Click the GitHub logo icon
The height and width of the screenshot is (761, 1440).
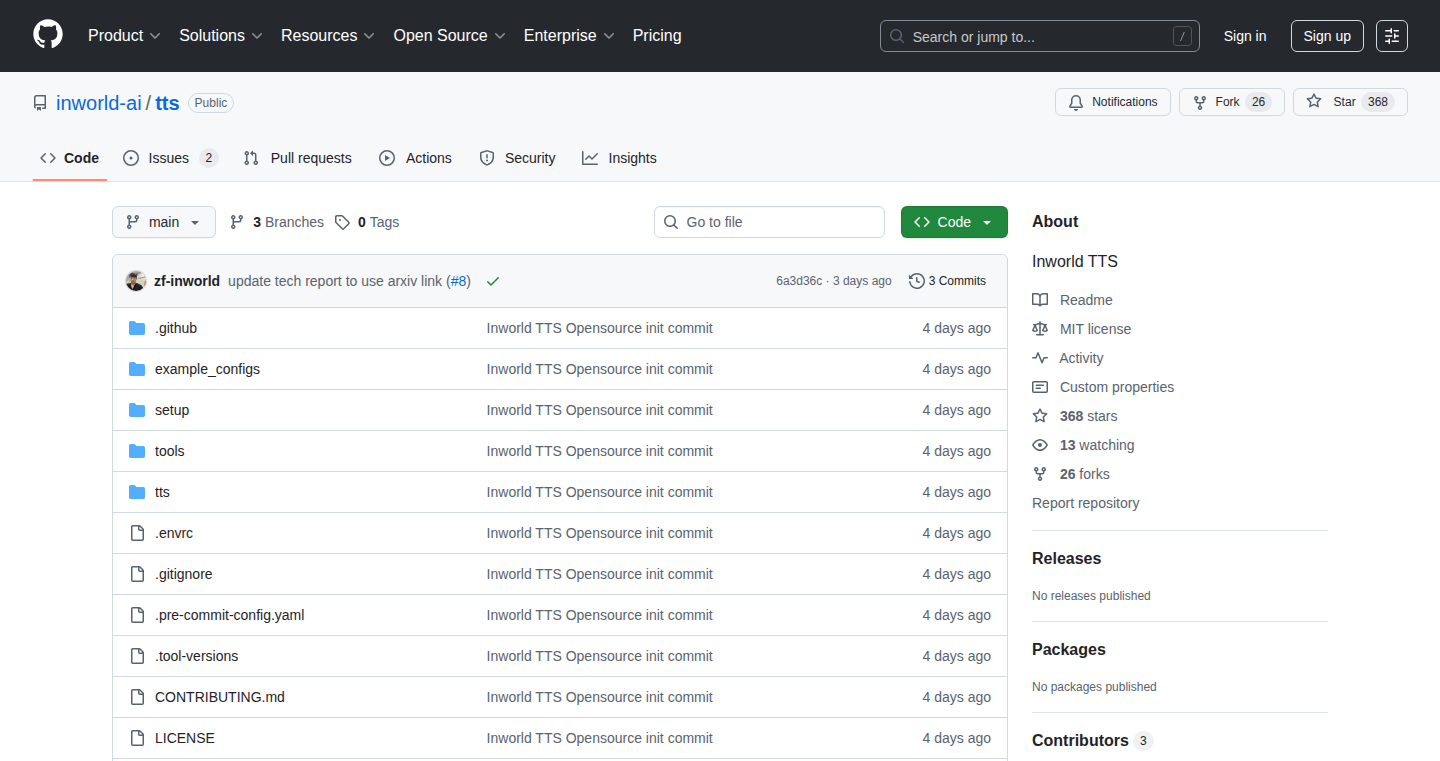point(48,35)
